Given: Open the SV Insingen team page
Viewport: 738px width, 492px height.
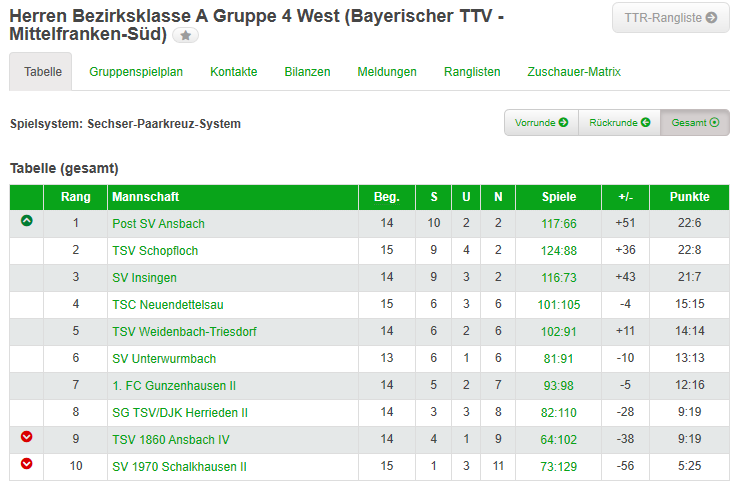Looking at the screenshot, I should coord(145,278).
